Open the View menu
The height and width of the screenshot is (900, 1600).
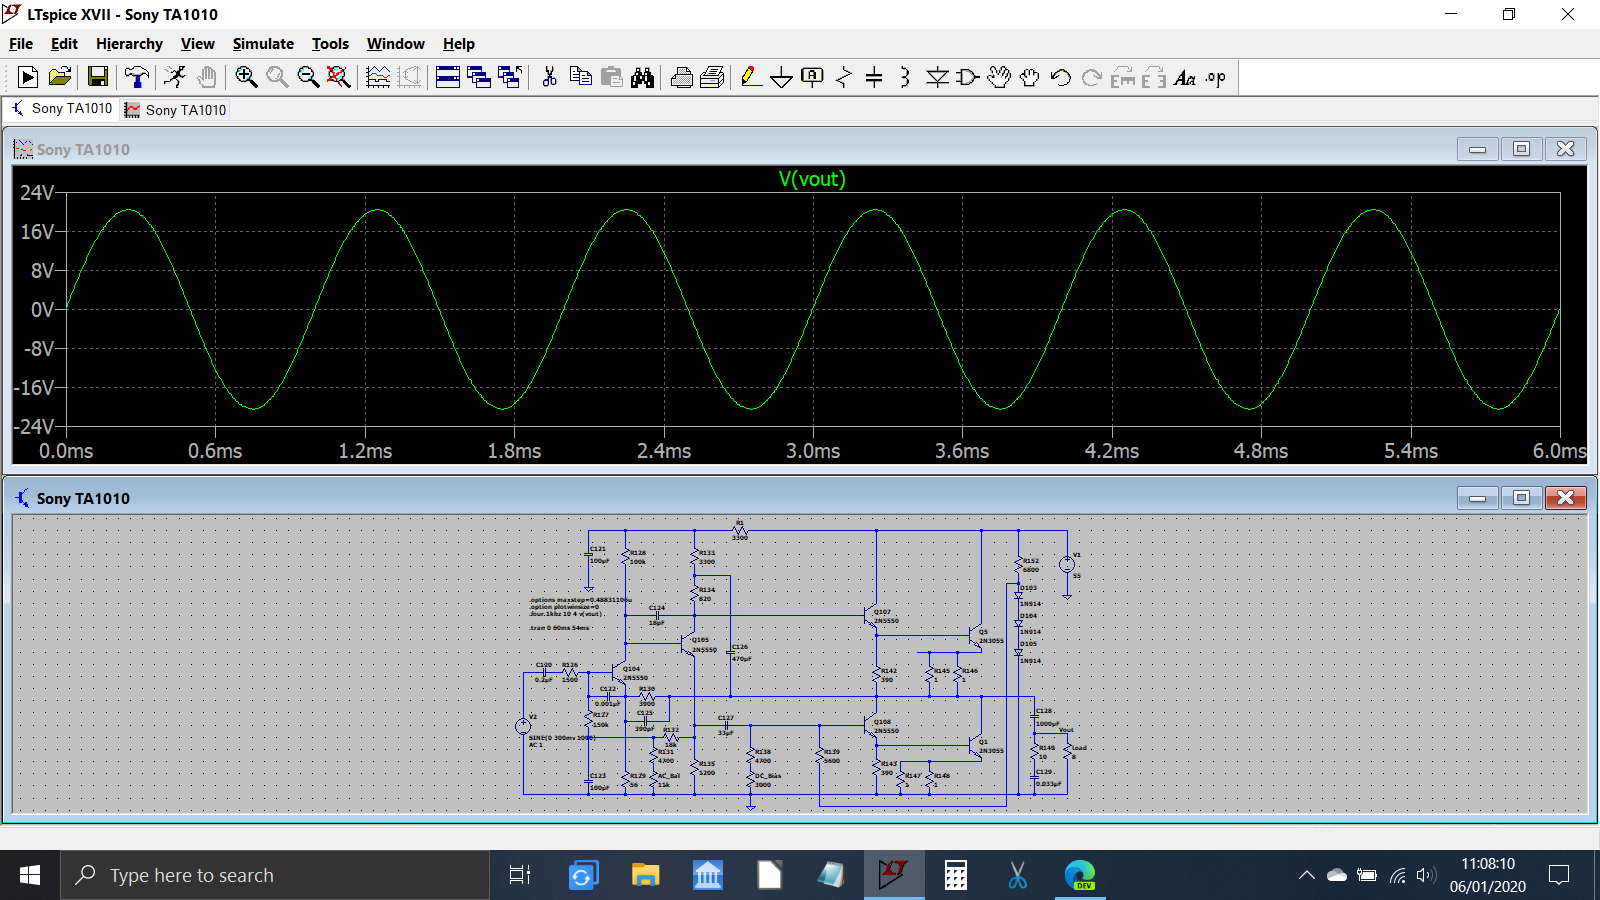point(197,44)
